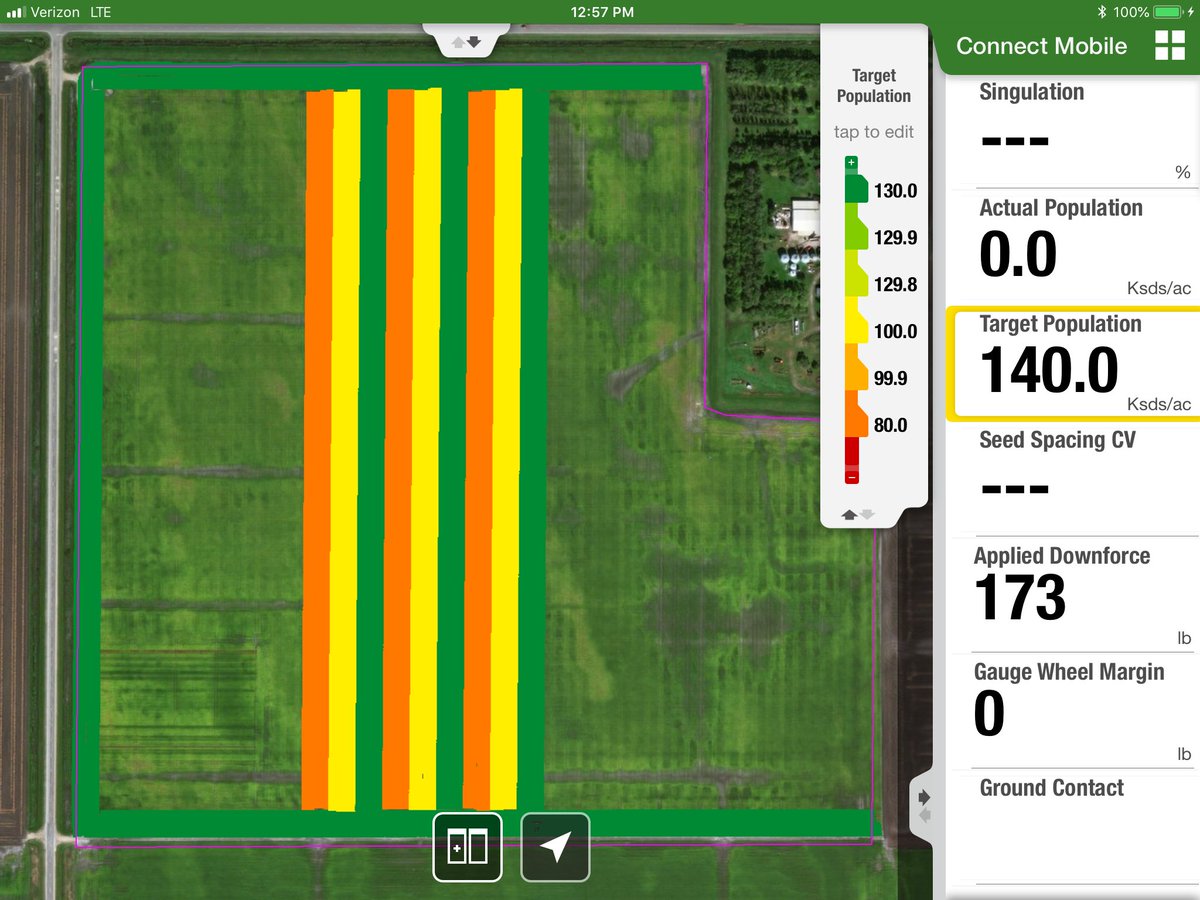Image resolution: width=1200 pixels, height=900 pixels.
Task: Tap the Verizon signal strength icon
Action: click(x=16, y=11)
